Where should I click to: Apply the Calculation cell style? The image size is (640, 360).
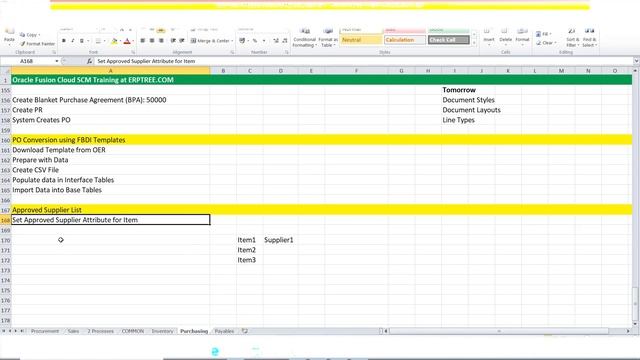click(405, 40)
